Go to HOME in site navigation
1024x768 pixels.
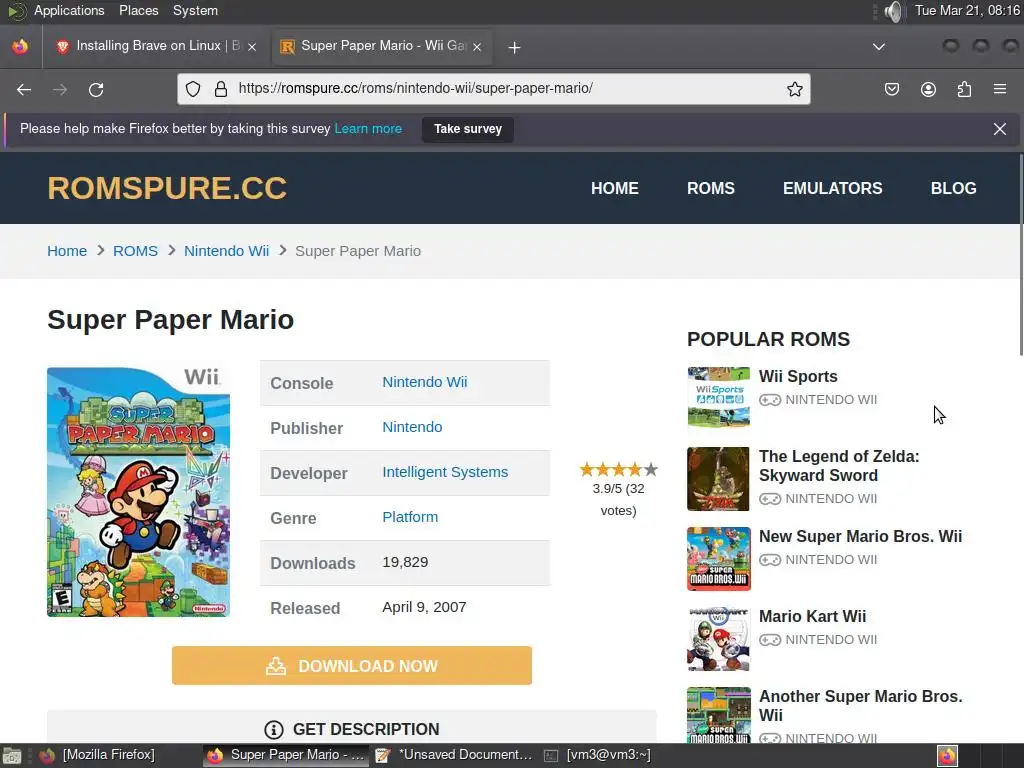pos(615,188)
